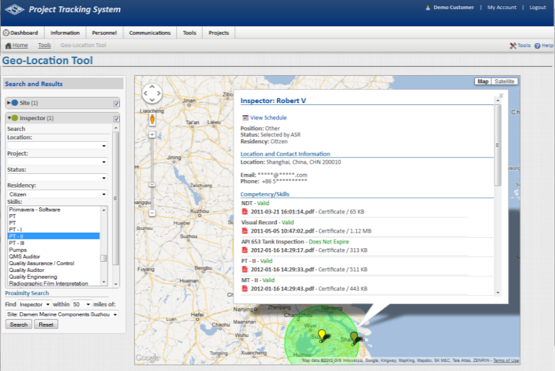555x371 pixels.
Task: Switch map to Satellite view
Action: [504, 81]
